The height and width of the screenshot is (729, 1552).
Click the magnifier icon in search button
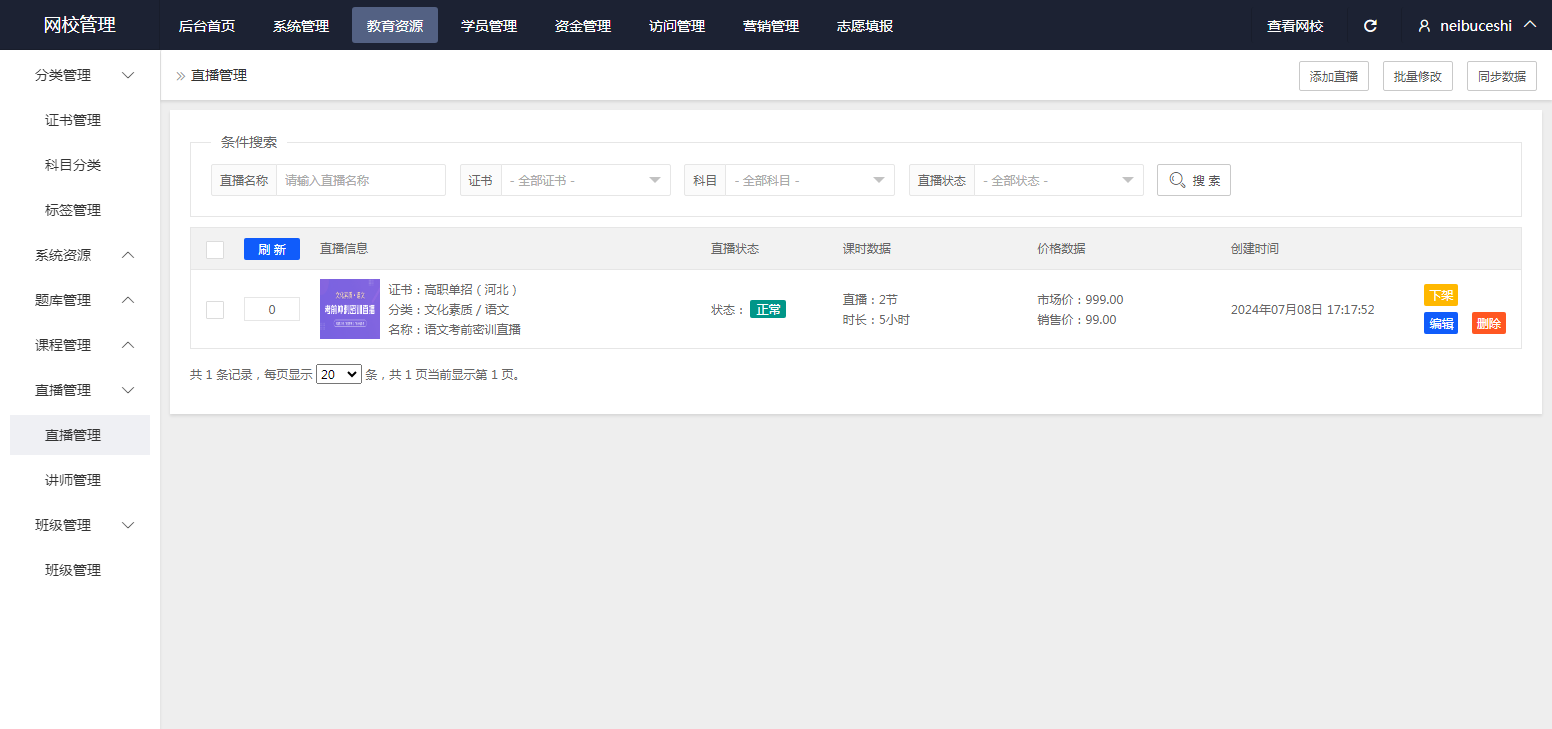click(x=1177, y=180)
